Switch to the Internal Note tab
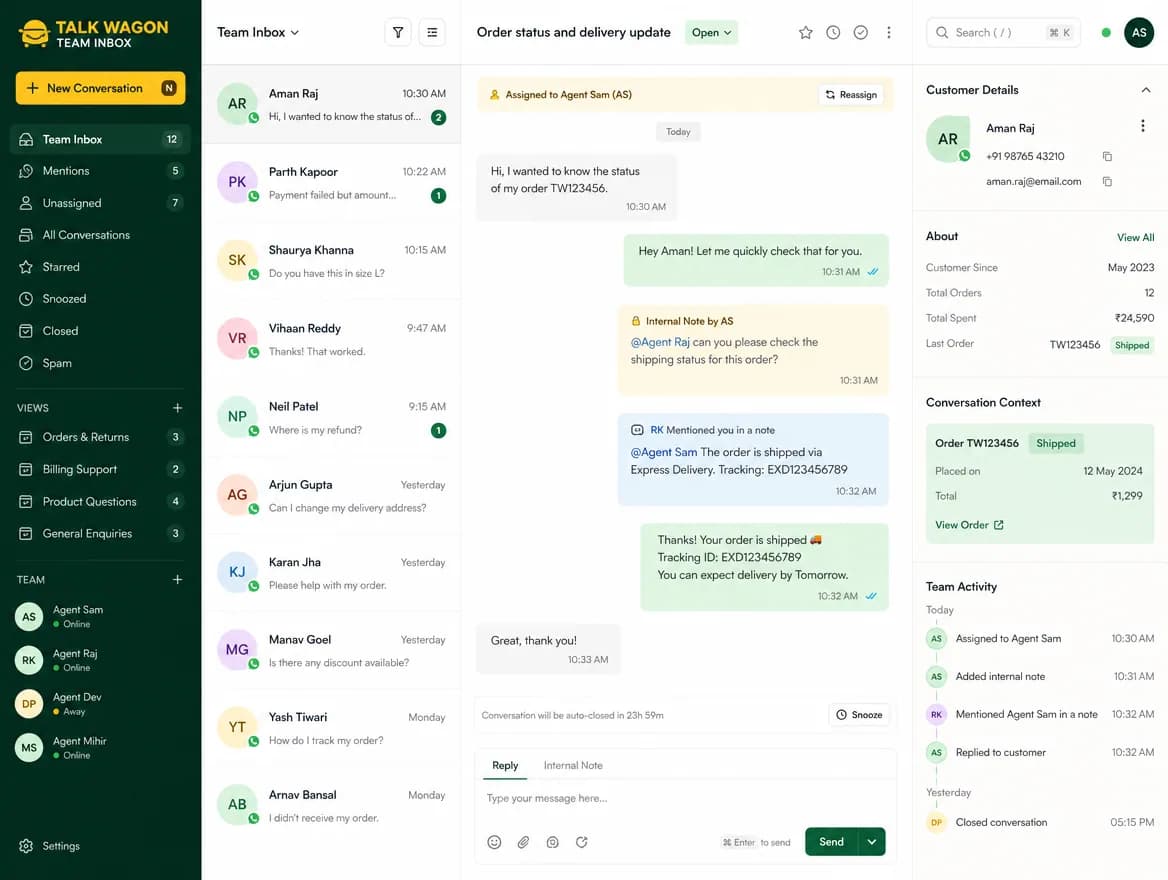 (x=573, y=766)
